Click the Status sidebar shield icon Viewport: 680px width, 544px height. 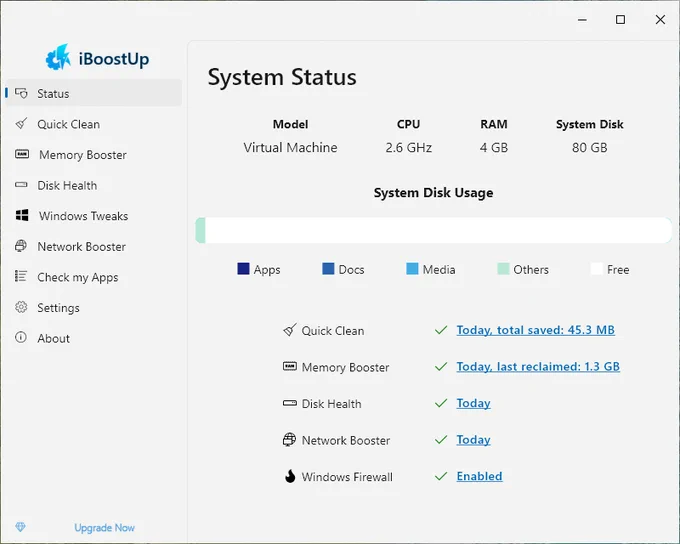tap(21, 93)
